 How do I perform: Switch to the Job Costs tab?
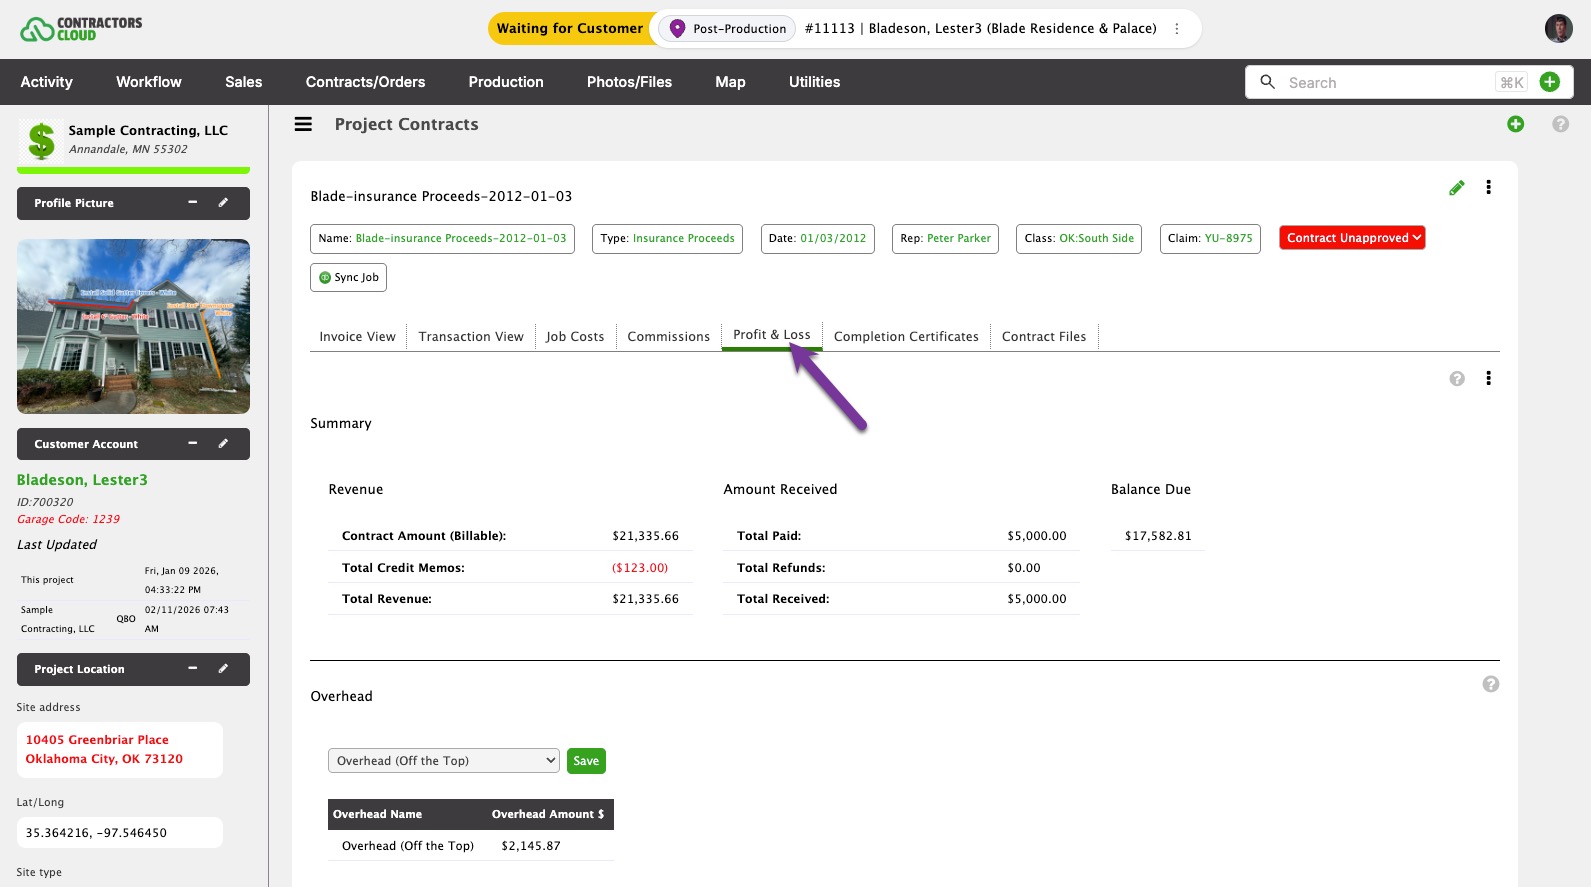click(x=574, y=337)
